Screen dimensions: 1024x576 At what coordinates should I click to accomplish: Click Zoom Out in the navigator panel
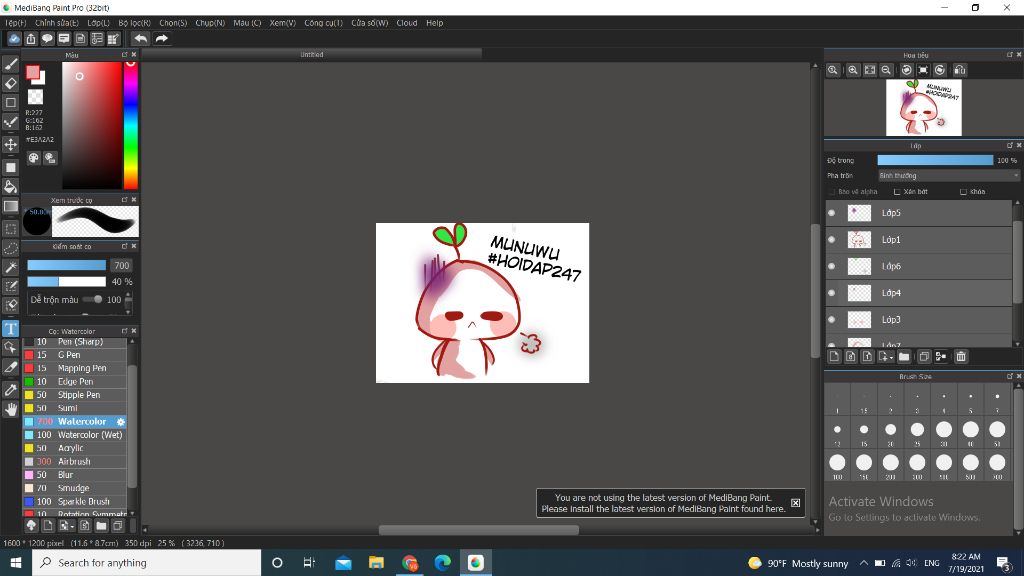(x=886, y=70)
